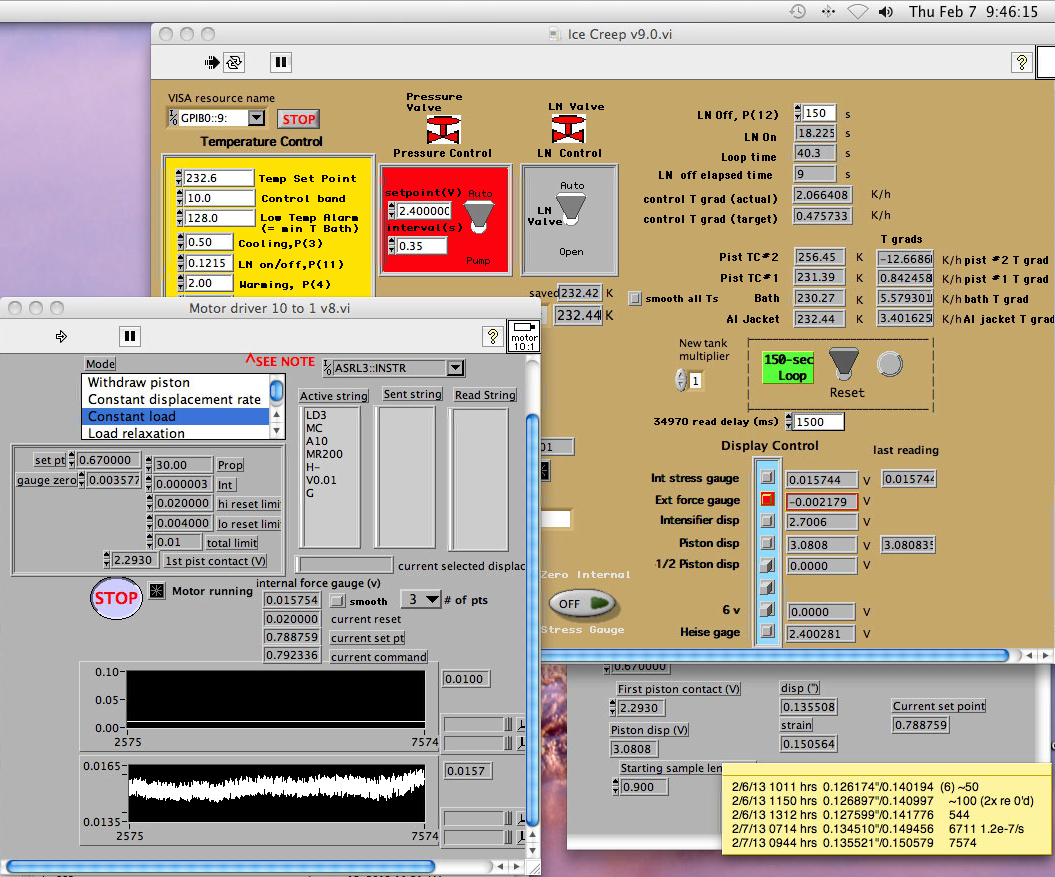1055x877 pixels.
Task: Enable the smooth all Ts checkbox
Action: [x=634, y=298]
